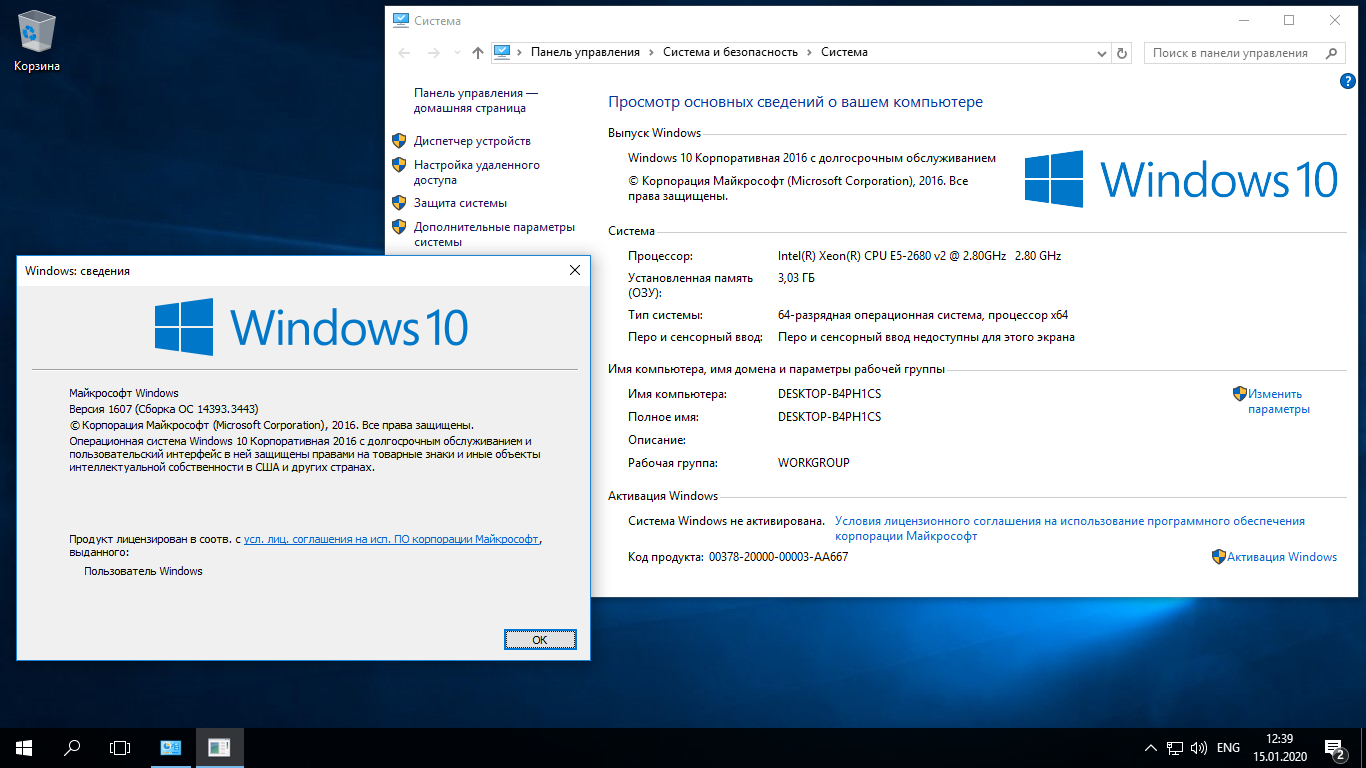Viewport: 1366px width, 768px height.
Task: Open the Action Center notifications icon
Action: (1334, 748)
